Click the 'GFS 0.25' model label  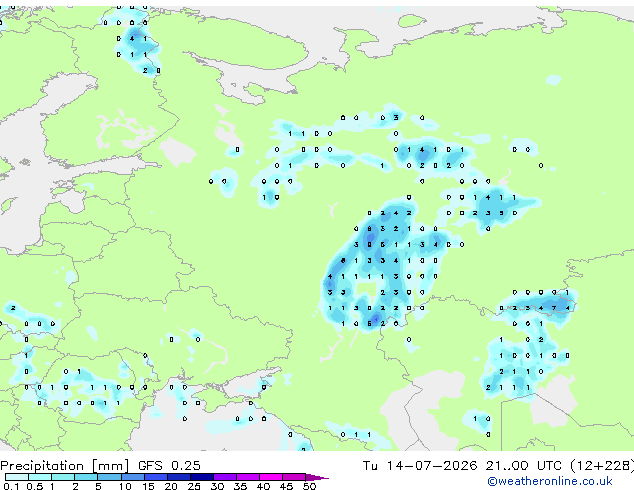pyautogui.click(x=169, y=465)
